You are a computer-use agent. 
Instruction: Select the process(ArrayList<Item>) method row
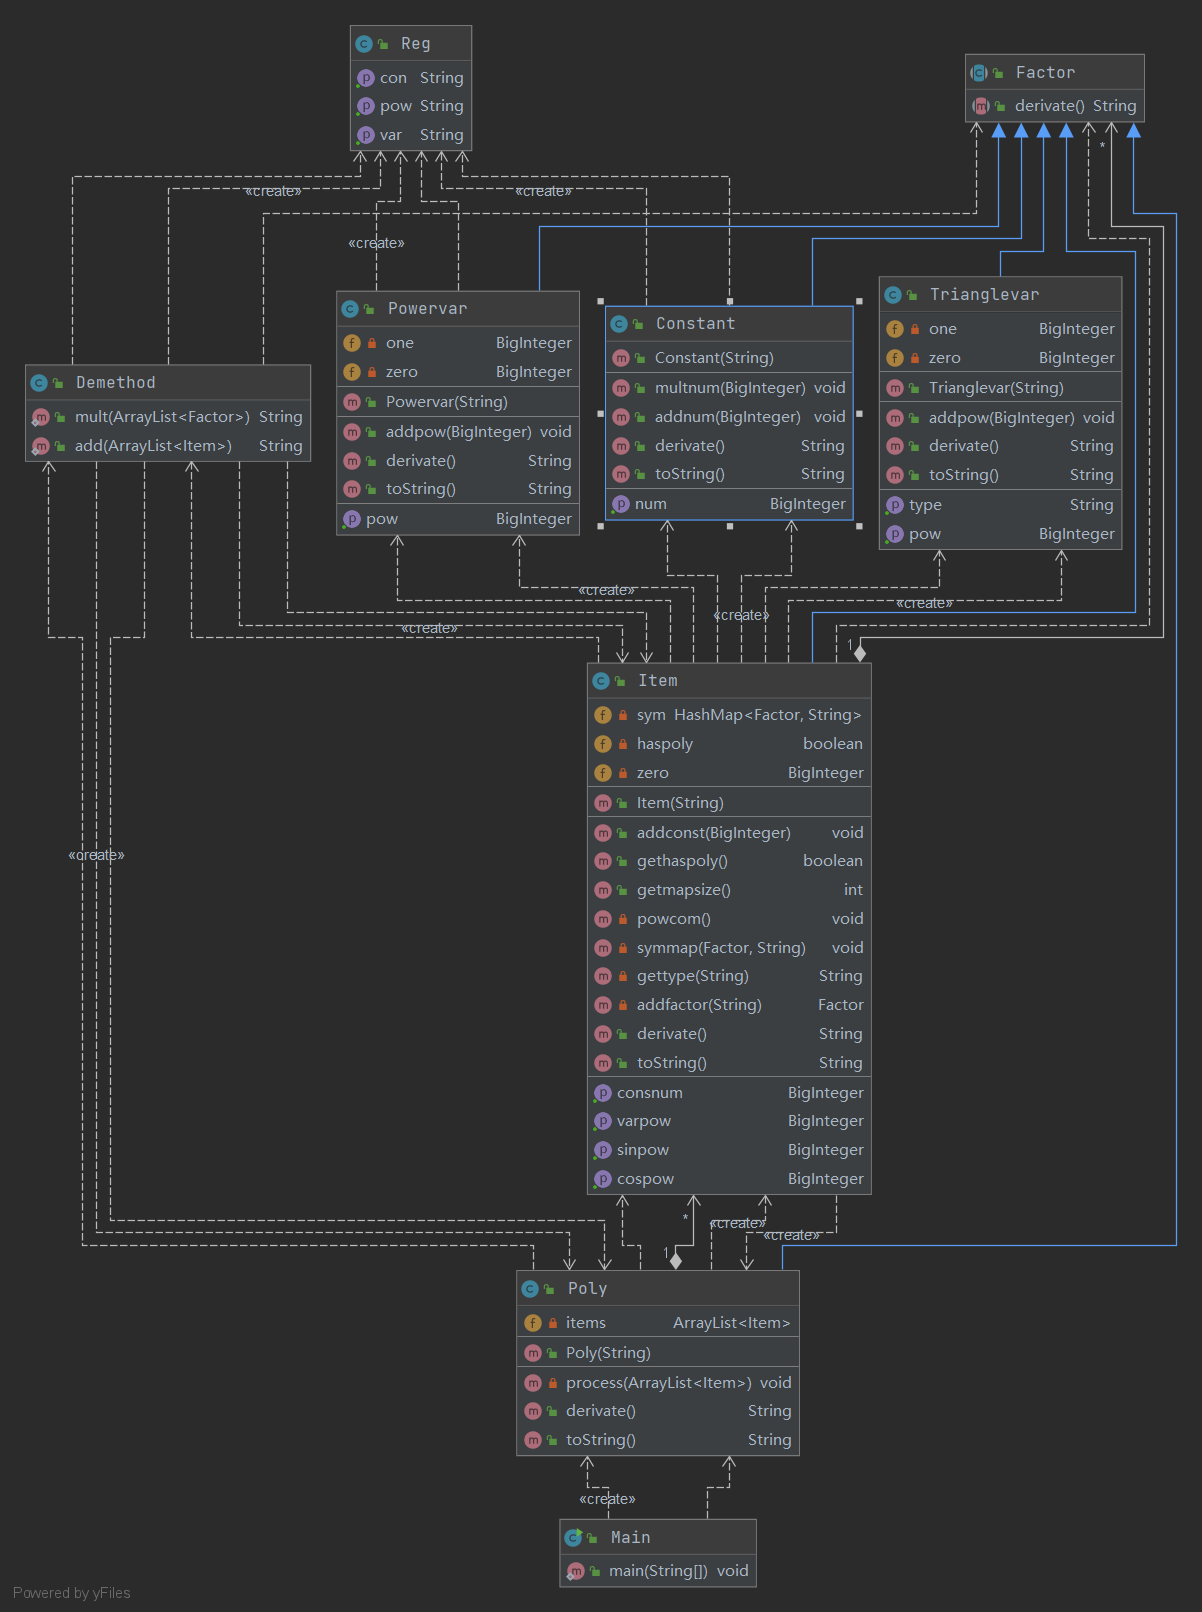(657, 1383)
